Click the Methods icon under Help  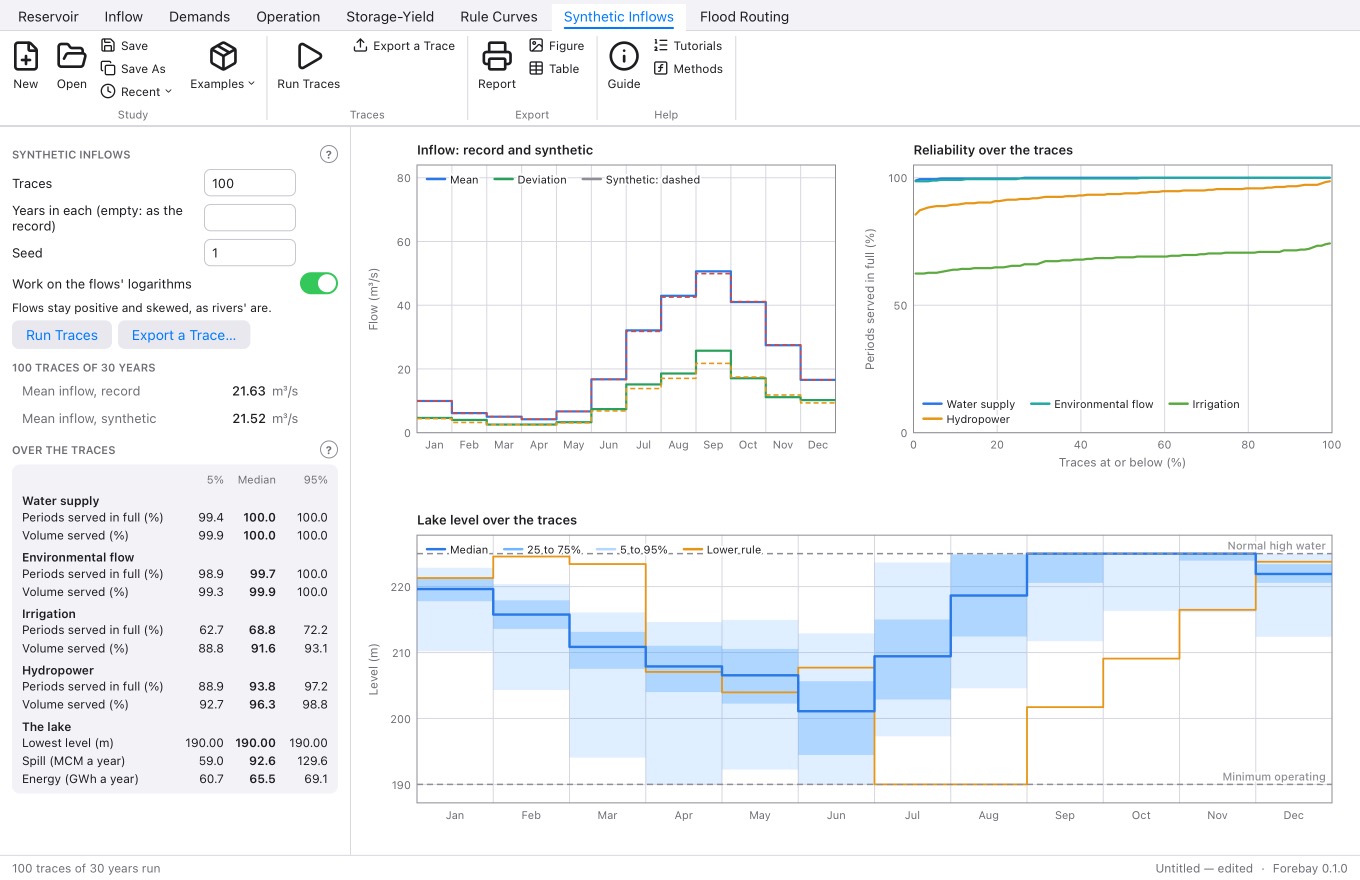pyautogui.click(x=660, y=68)
